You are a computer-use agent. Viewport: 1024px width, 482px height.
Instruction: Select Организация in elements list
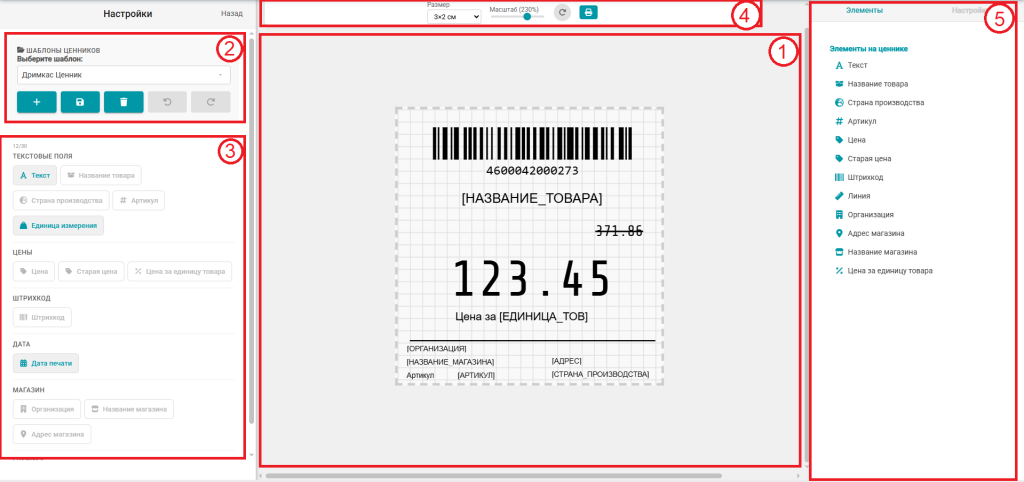(864, 214)
